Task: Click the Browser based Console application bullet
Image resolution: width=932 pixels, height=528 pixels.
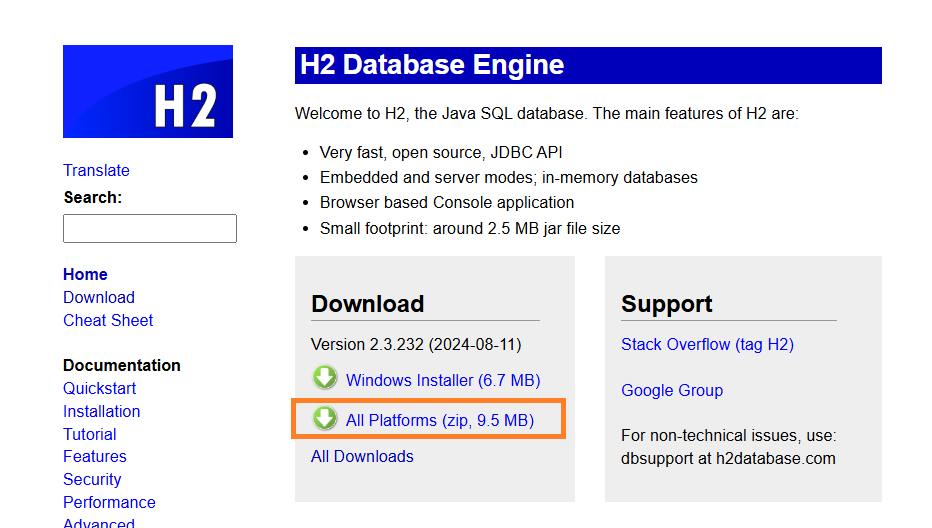Action: click(447, 203)
